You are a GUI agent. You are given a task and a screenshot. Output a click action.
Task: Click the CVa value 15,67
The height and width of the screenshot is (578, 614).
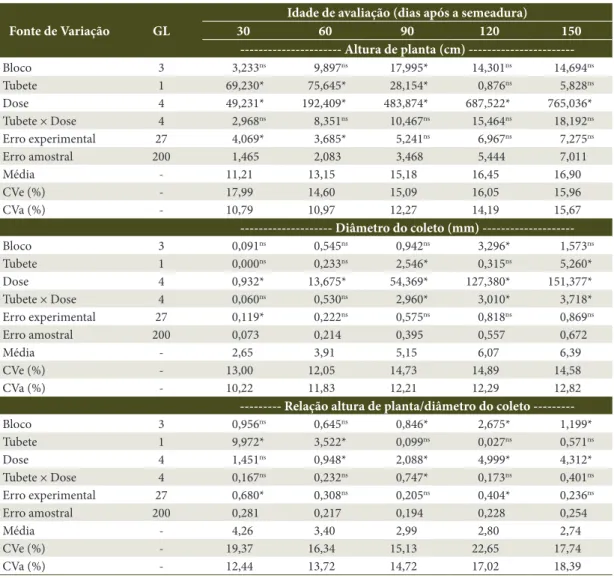tap(567, 210)
